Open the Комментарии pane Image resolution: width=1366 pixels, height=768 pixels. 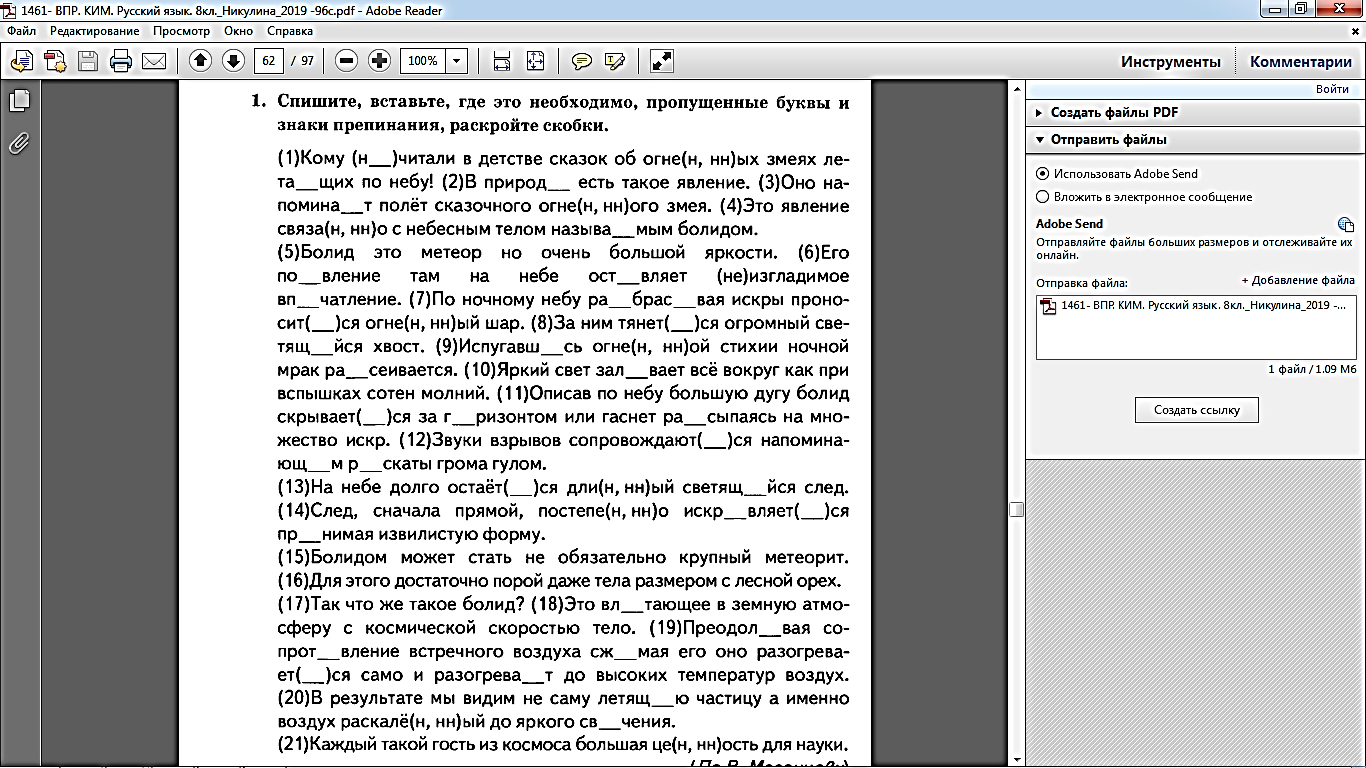[1300, 62]
